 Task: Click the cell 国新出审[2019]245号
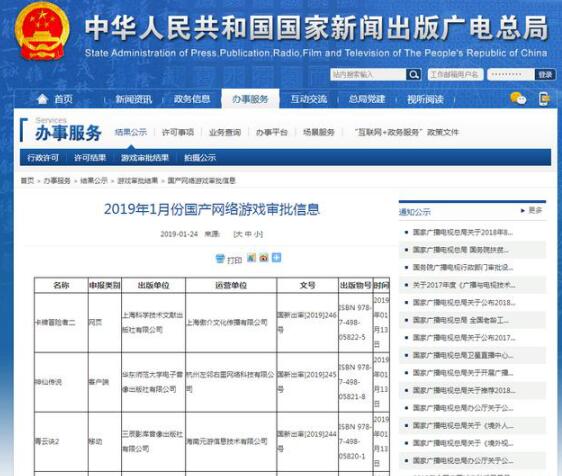(x=307, y=382)
